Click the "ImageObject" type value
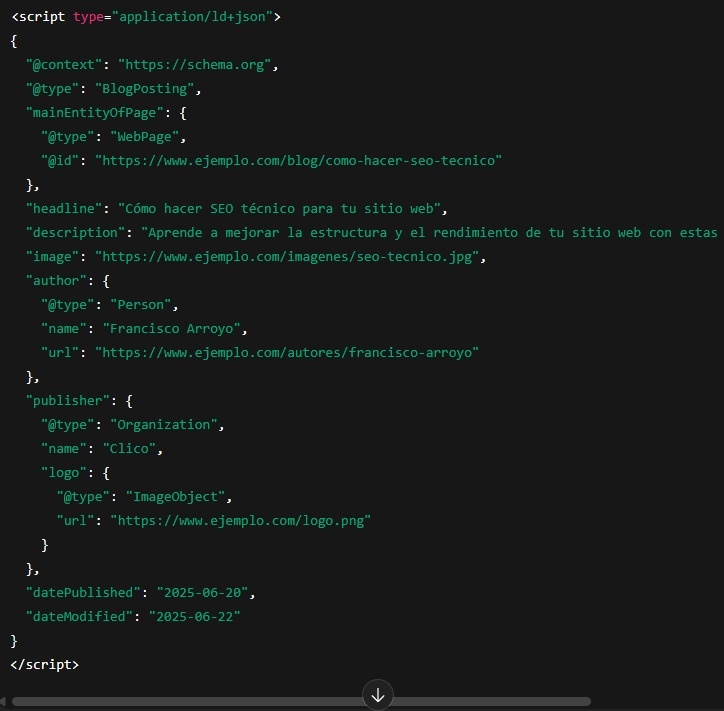This screenshot has width=724, height=711. click(175, 497)
